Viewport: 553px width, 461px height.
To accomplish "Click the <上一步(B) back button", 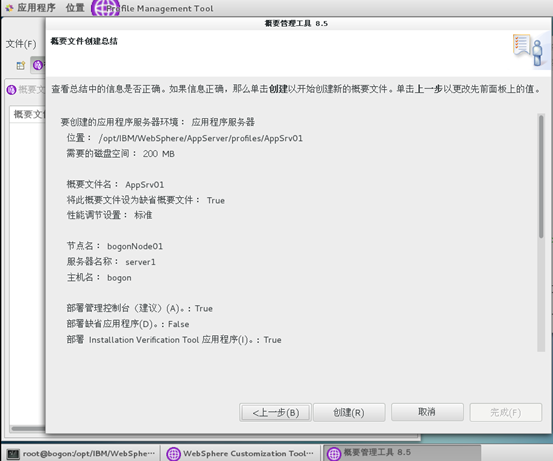I will click(x=275, y=412).
